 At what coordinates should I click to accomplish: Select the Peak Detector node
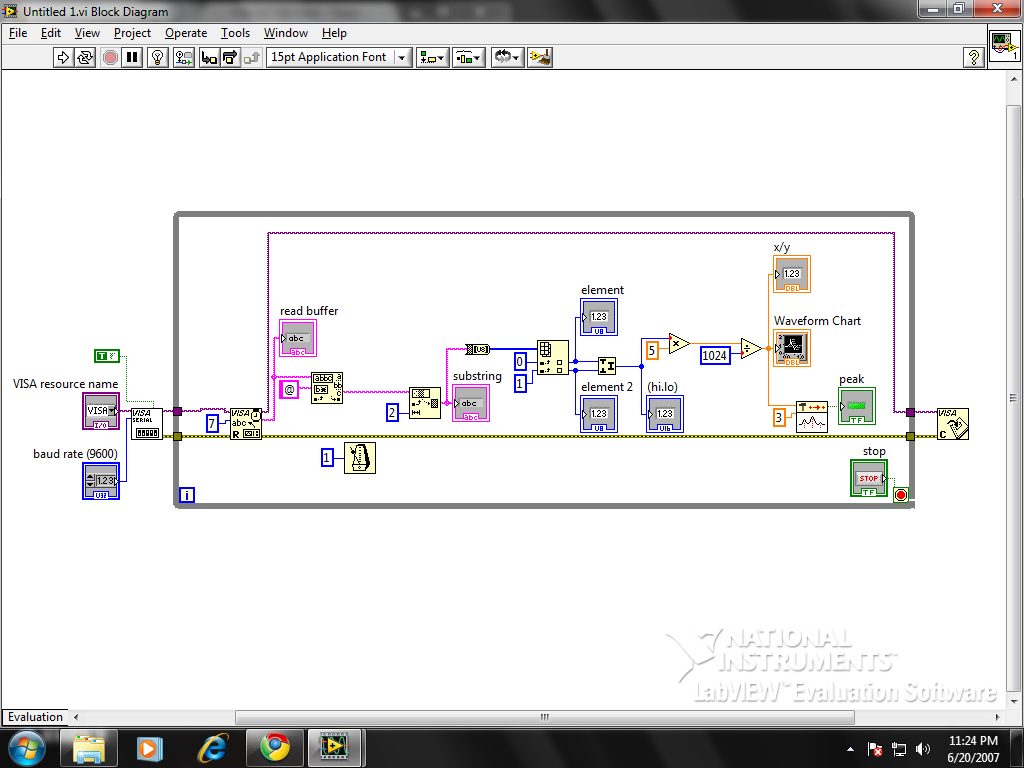pyautogui.click(x=812, y=417)
